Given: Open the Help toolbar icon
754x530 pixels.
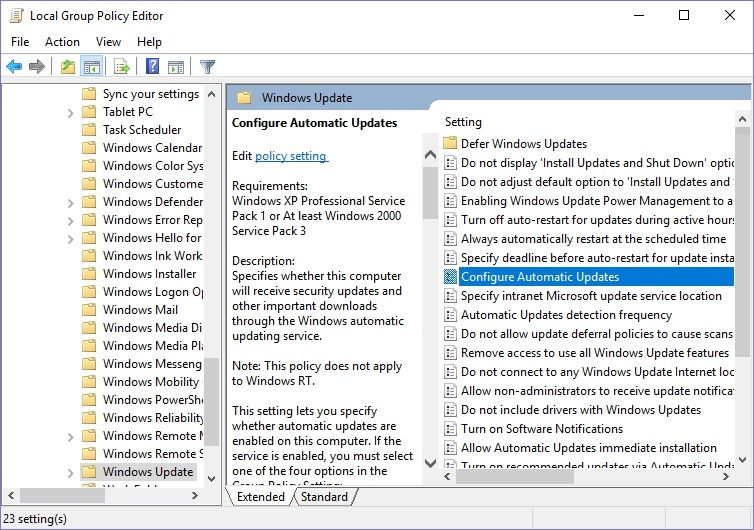Looking at the screenshot, I should point(152,66).
